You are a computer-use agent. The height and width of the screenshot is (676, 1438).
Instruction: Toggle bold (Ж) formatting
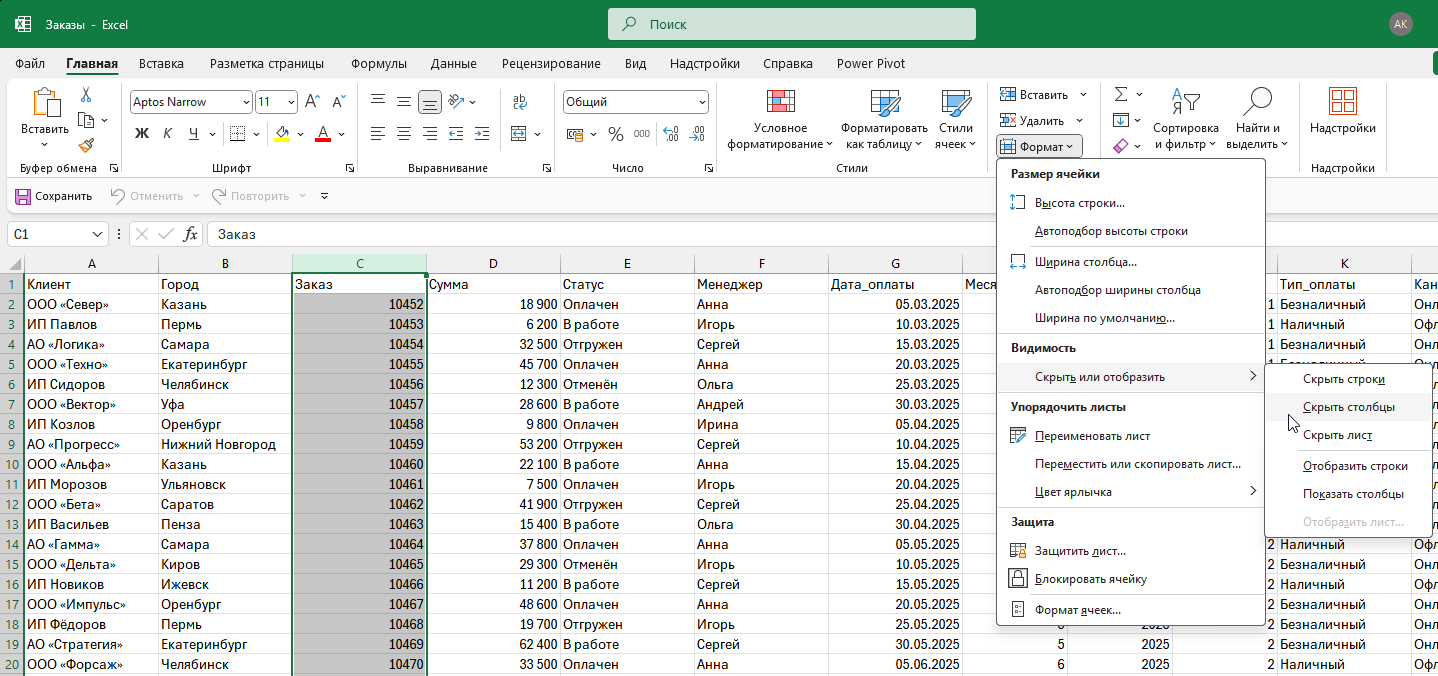[142, 134]
